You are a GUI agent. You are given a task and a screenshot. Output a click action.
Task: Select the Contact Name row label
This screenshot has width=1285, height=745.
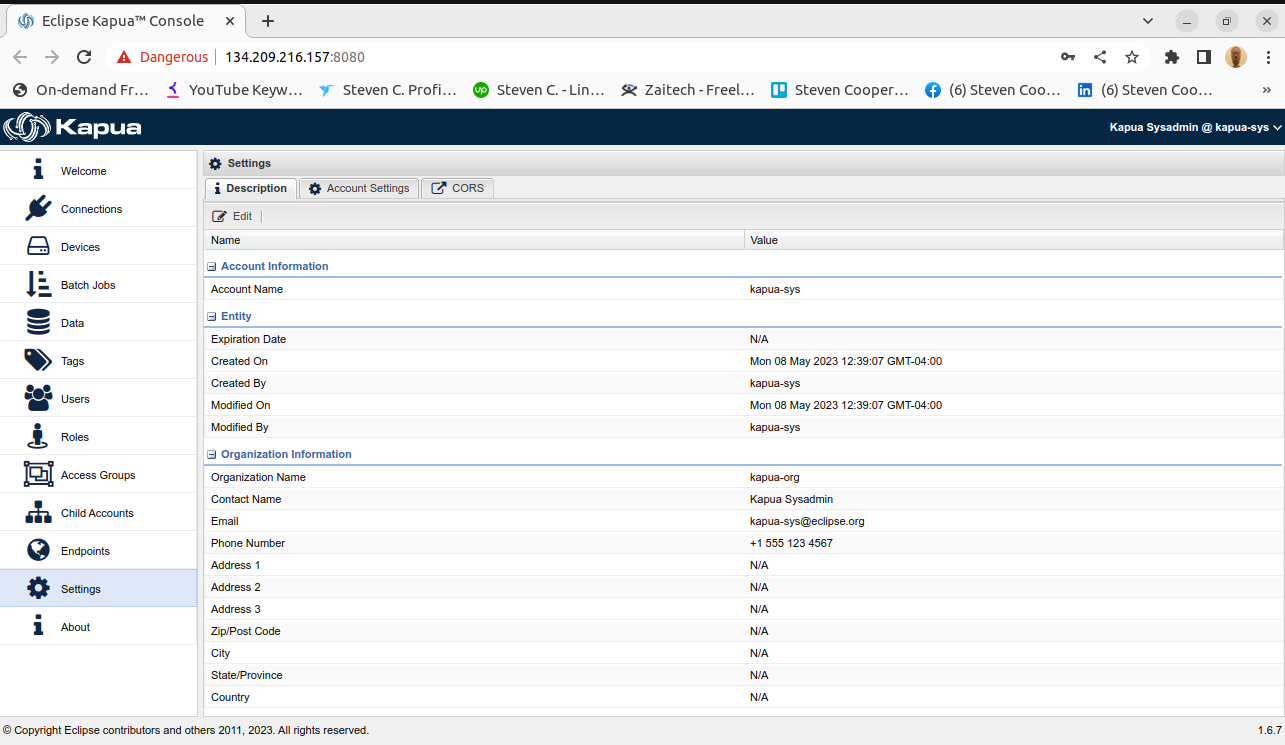pos(246,499)
